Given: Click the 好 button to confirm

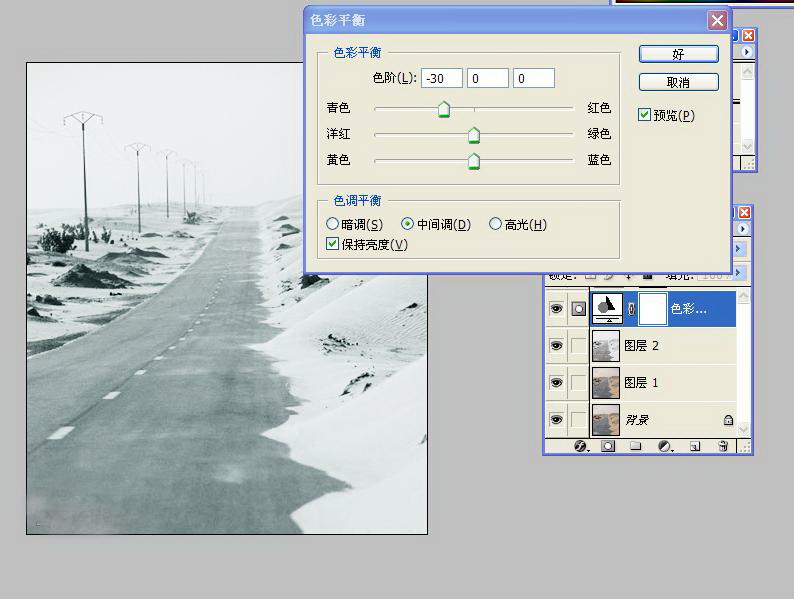Looking at the screenshot, I should (x=678, y=54).
